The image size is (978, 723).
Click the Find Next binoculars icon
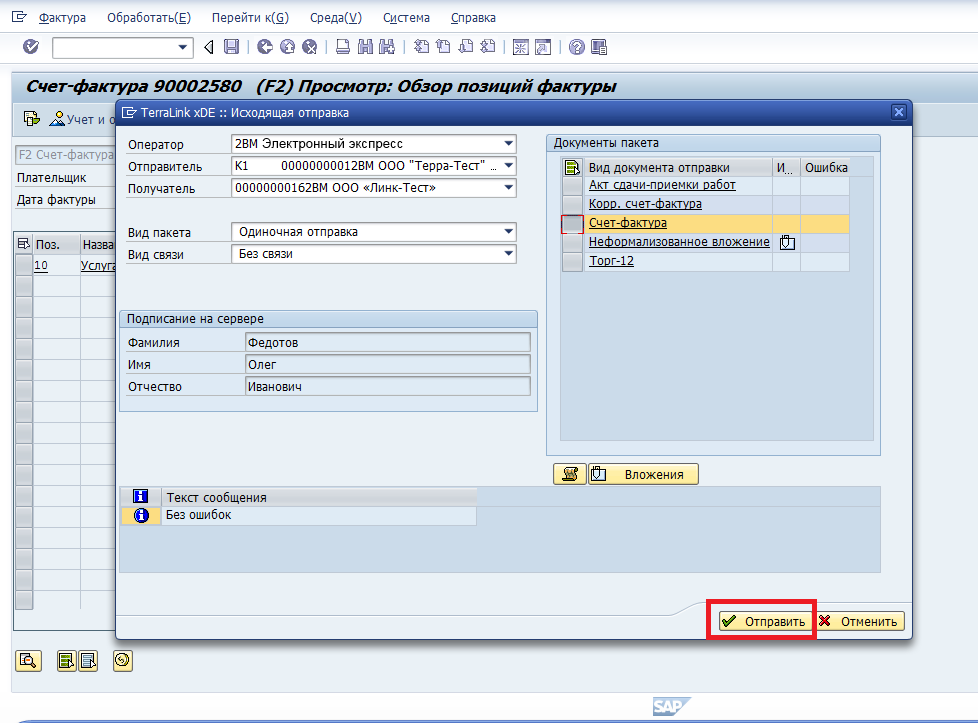[x=387, y=47]
